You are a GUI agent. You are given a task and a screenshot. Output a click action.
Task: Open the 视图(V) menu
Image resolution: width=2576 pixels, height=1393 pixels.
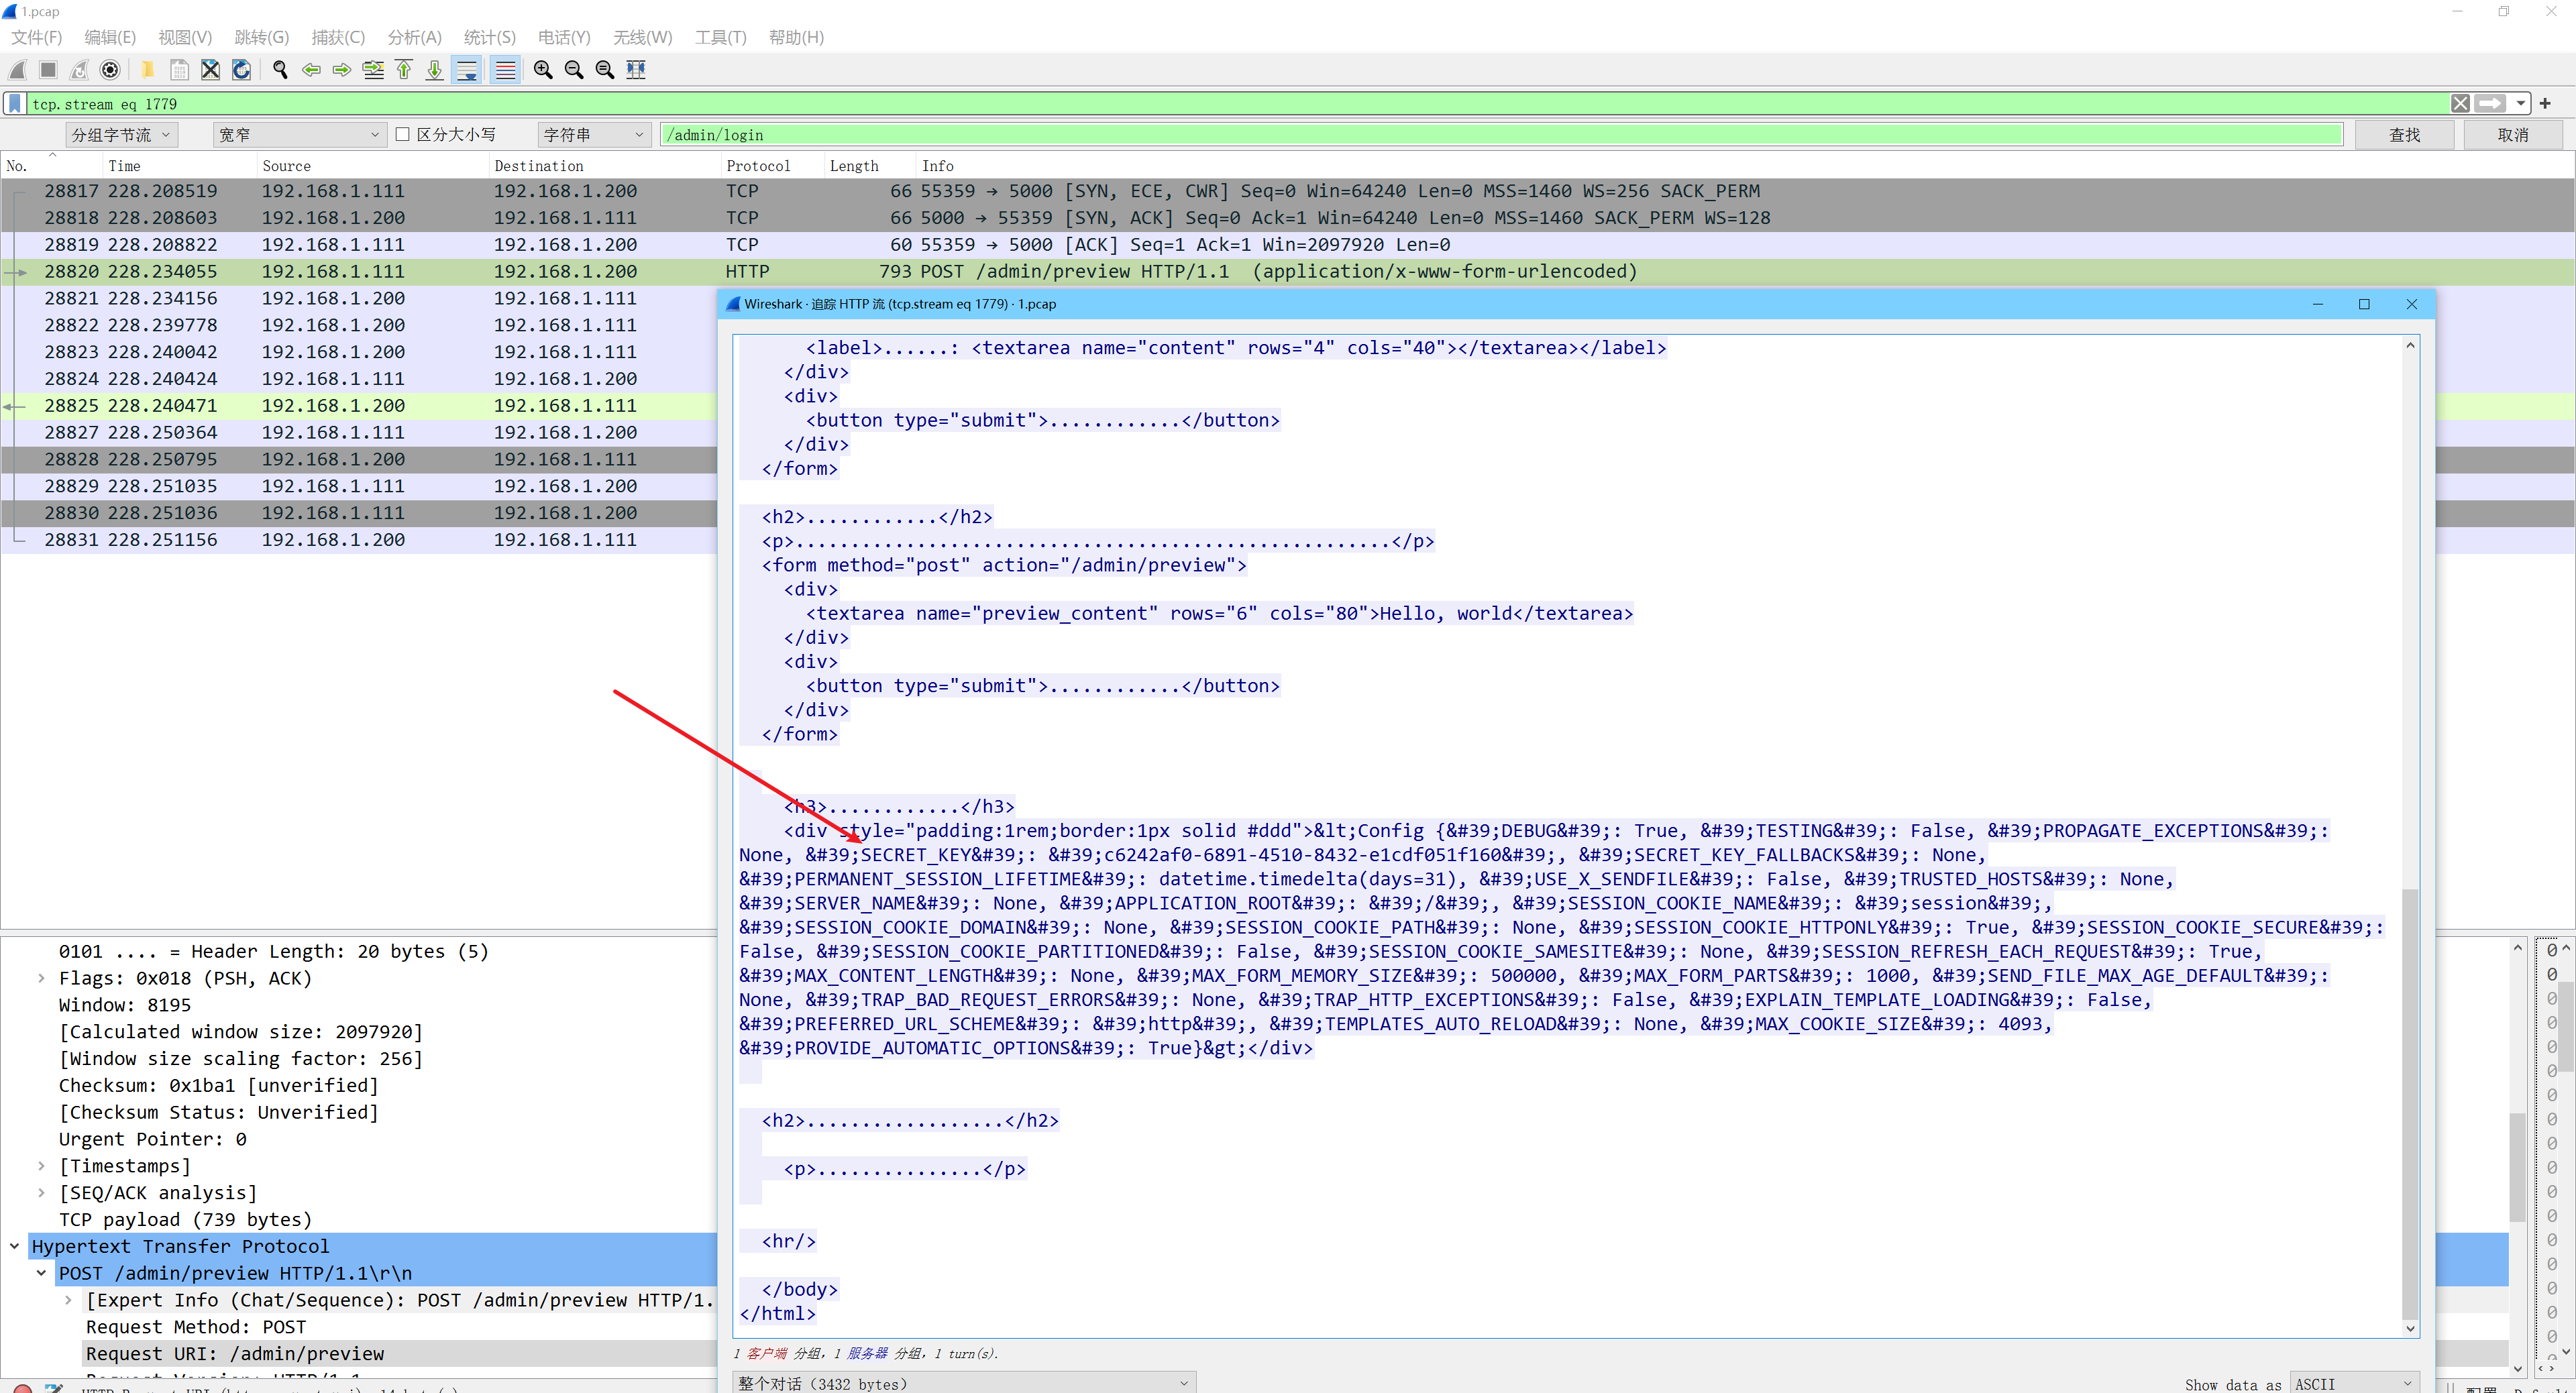click(x=185, y=37)
